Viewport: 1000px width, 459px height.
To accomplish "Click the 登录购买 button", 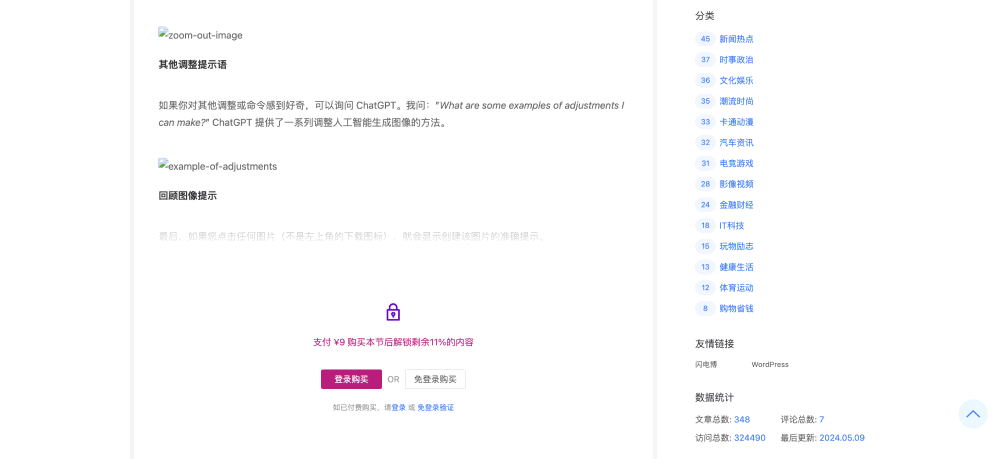I will [351, 379].
